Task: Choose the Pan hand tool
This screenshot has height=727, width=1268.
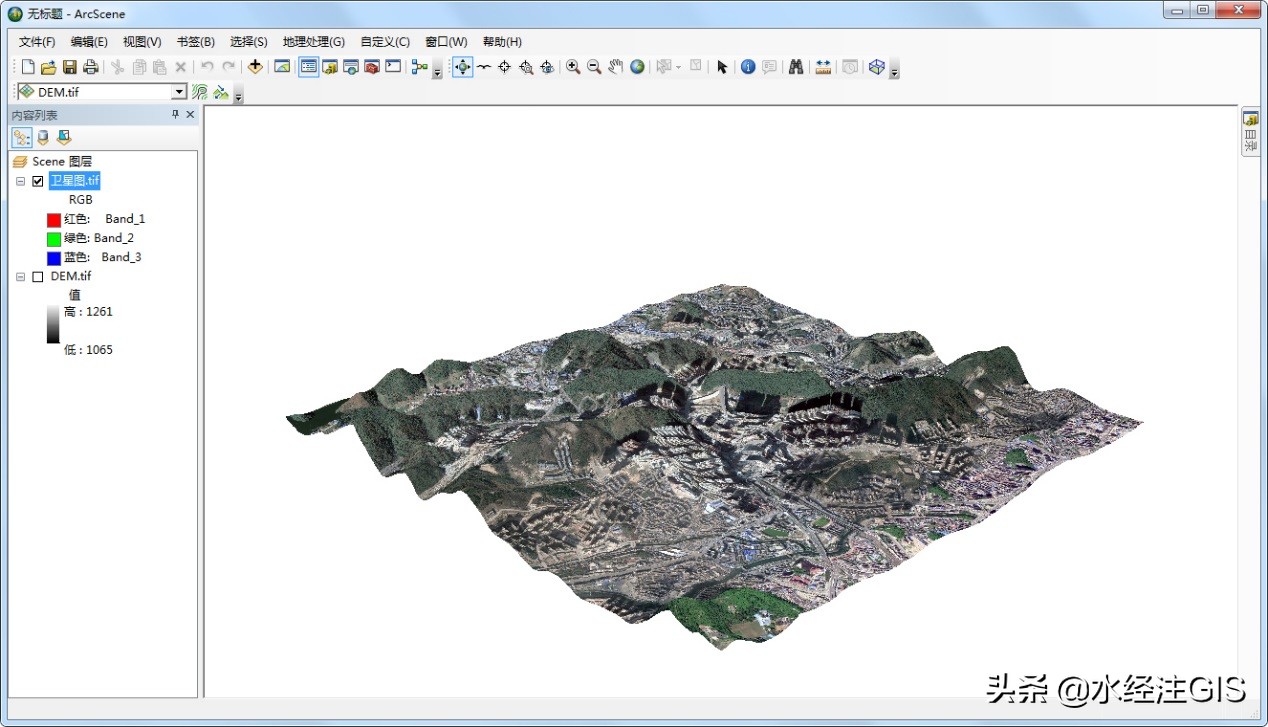Action: (x=615, y=67)
